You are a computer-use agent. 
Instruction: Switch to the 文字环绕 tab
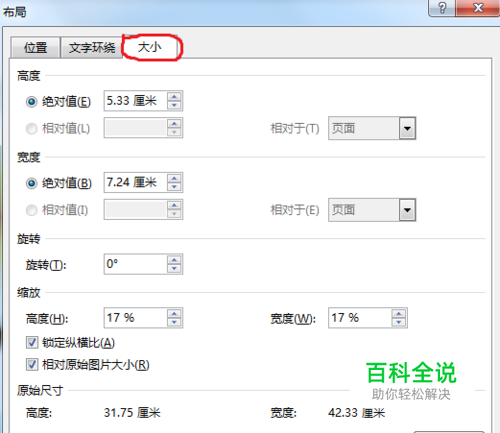tap(92, 48)
